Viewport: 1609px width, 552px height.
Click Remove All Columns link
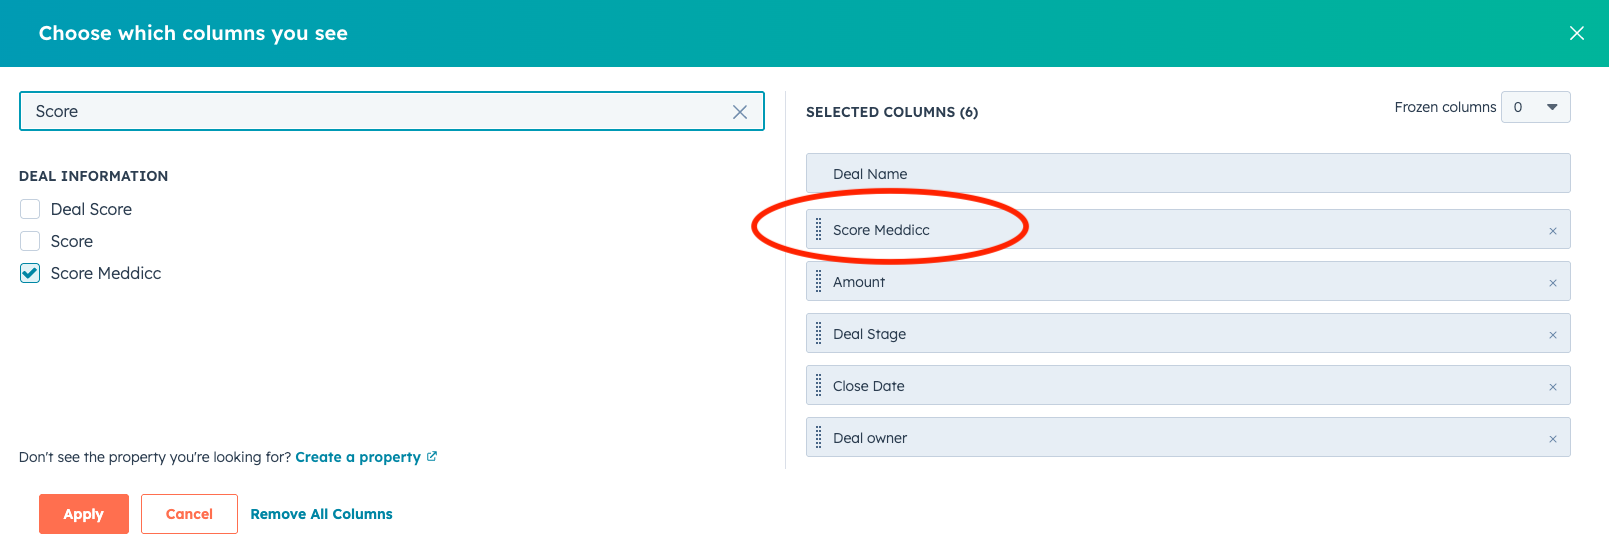[321, 514]
